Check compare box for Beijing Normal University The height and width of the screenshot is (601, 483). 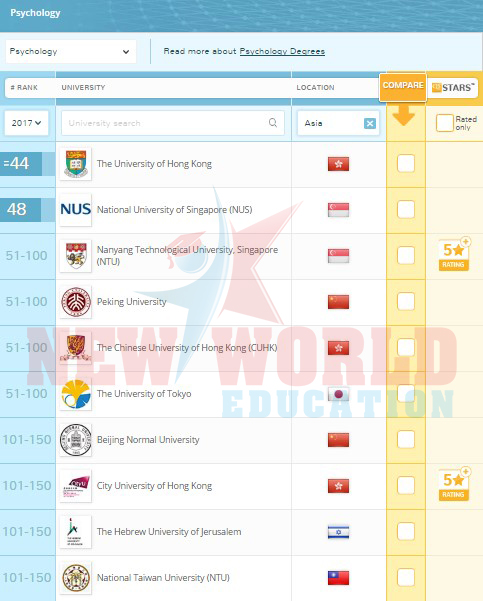[x=406, y=439]
